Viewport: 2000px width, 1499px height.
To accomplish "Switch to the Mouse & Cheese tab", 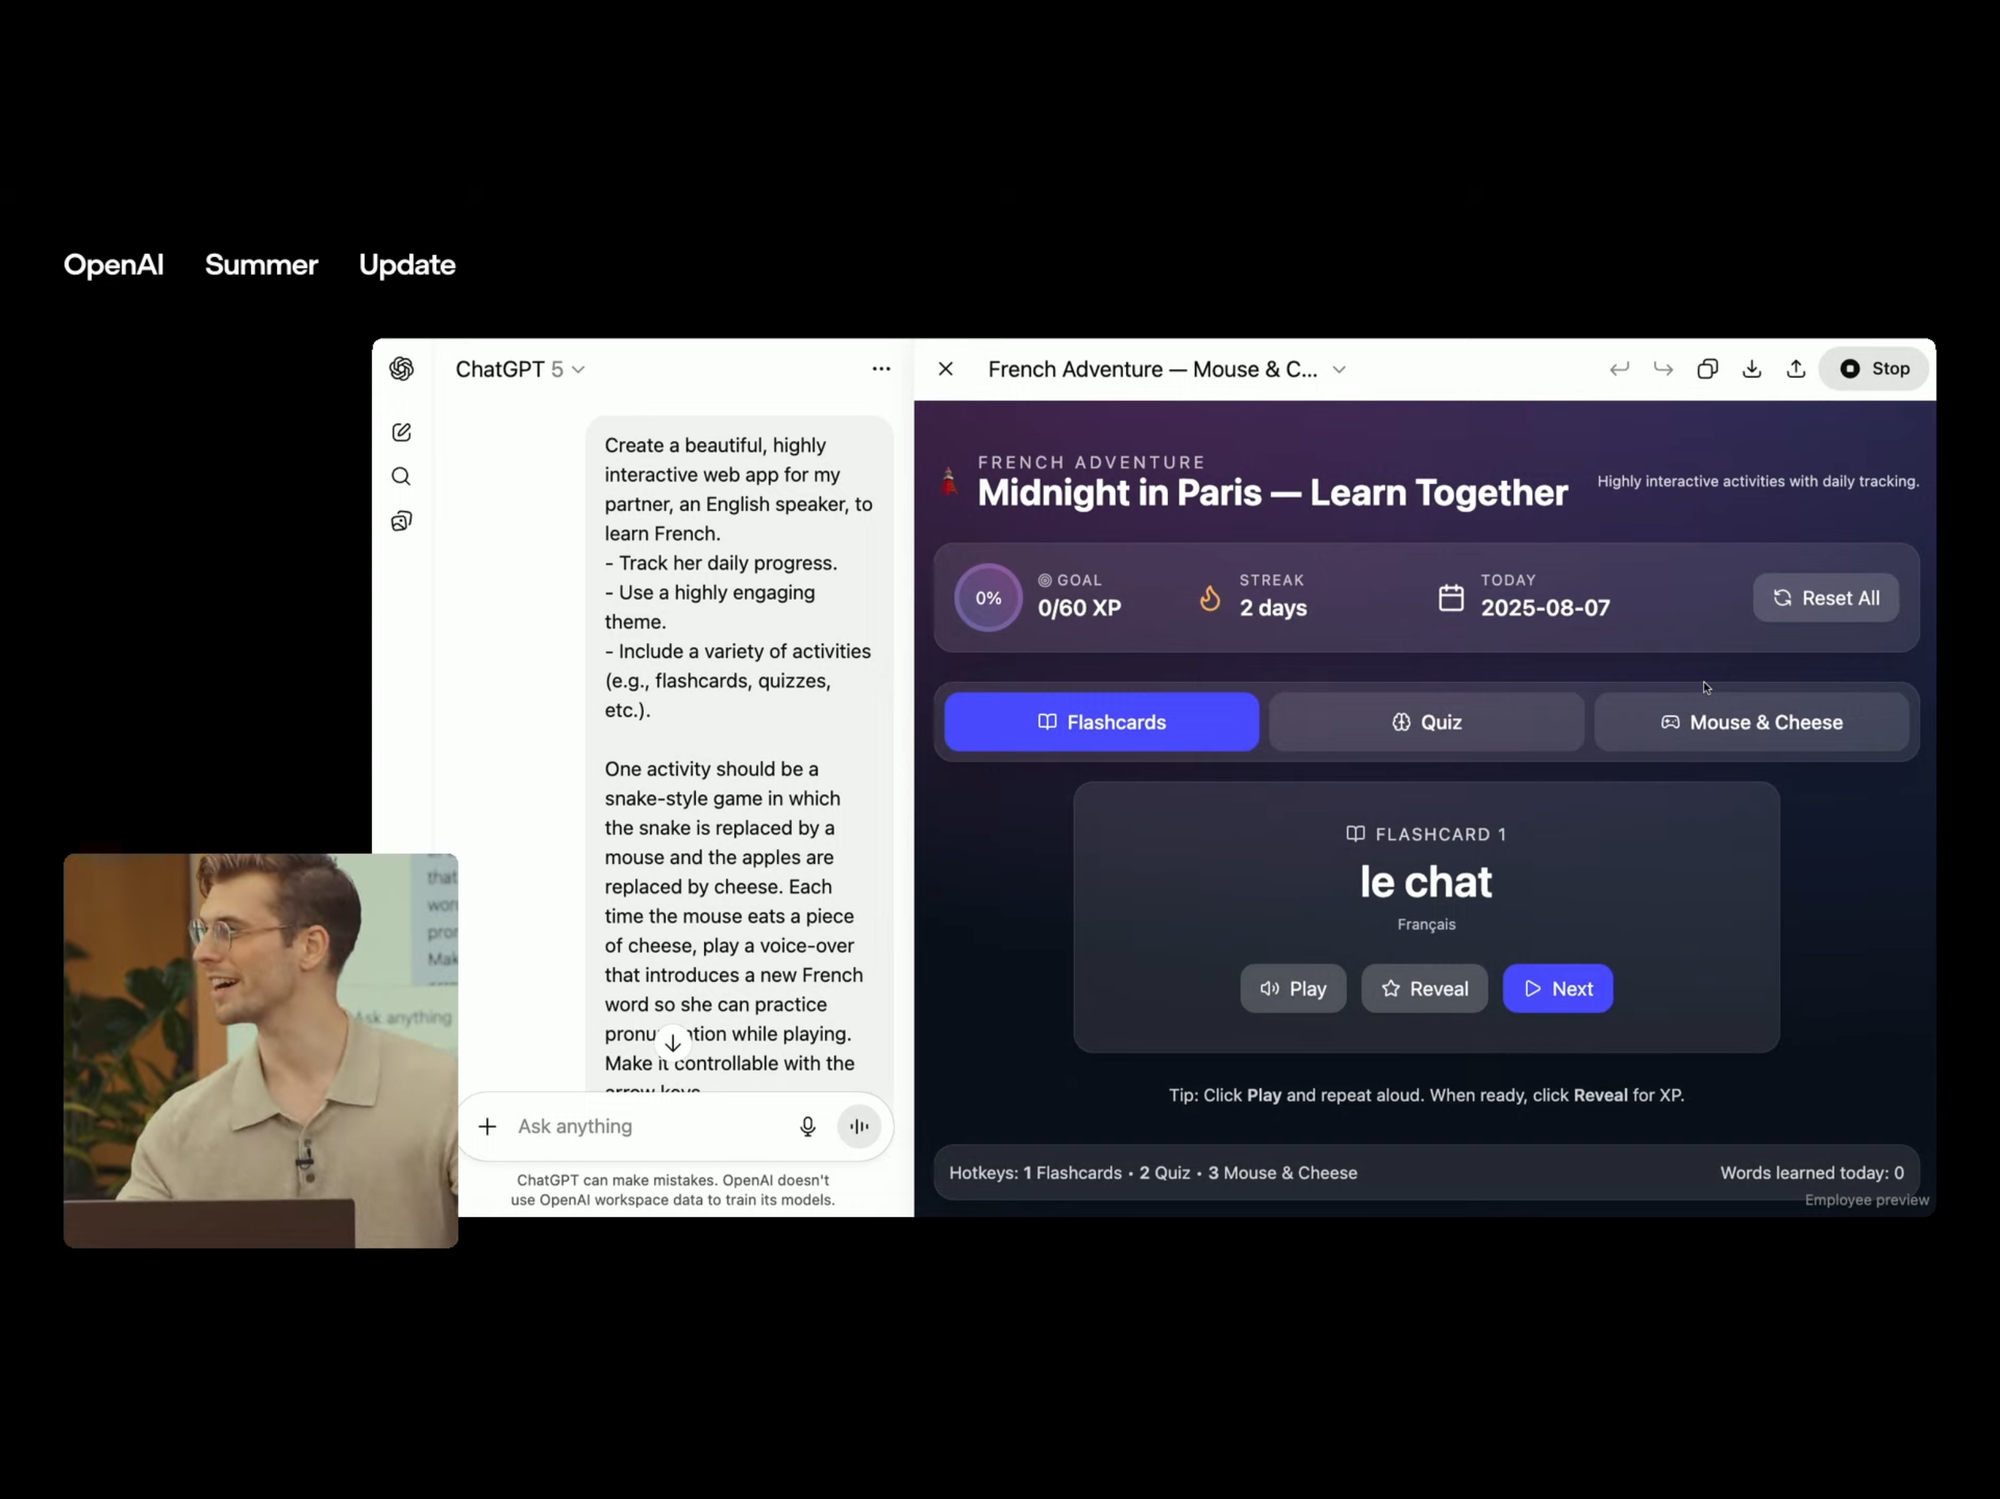I will coord(1751,722).
